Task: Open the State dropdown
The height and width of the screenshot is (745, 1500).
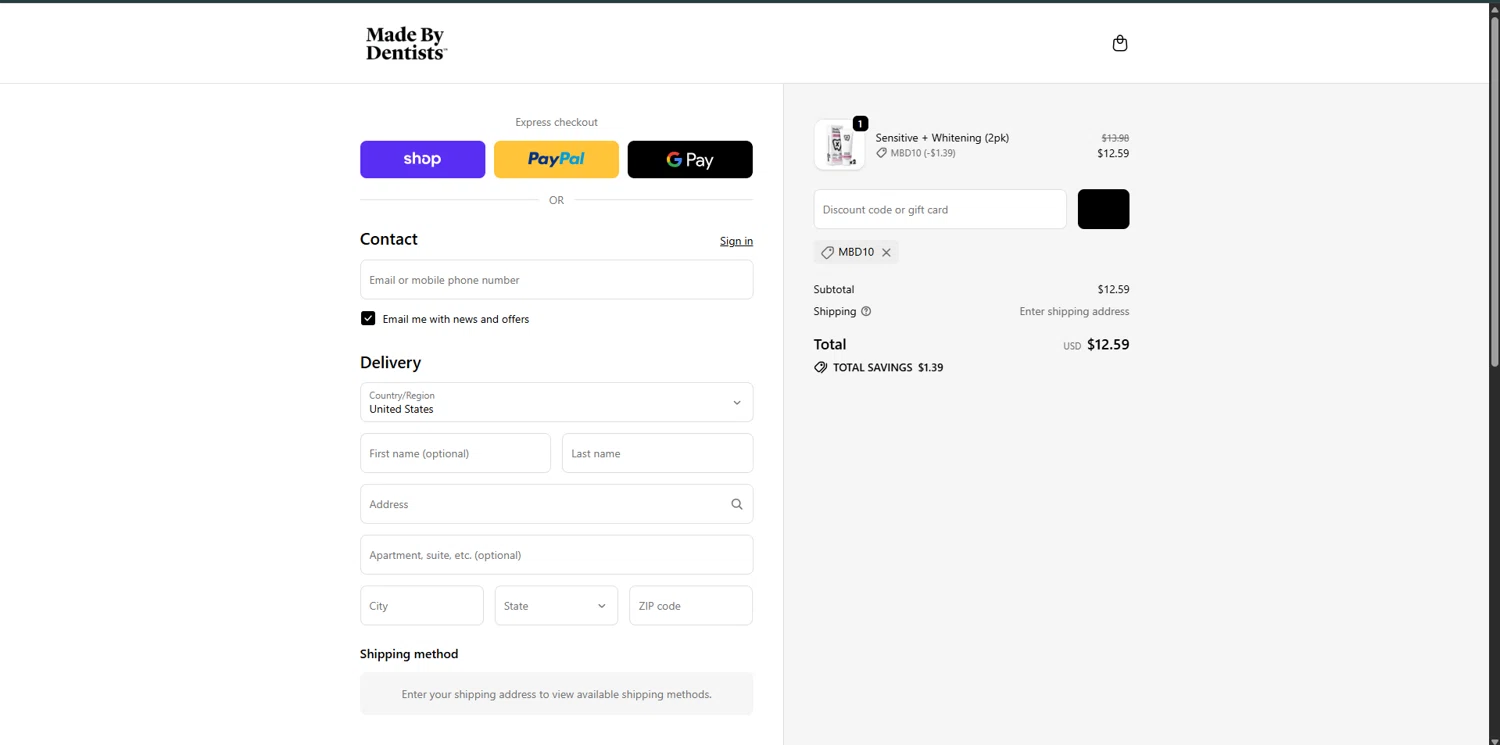Action: pyautogui.click(x=556, y=606)
